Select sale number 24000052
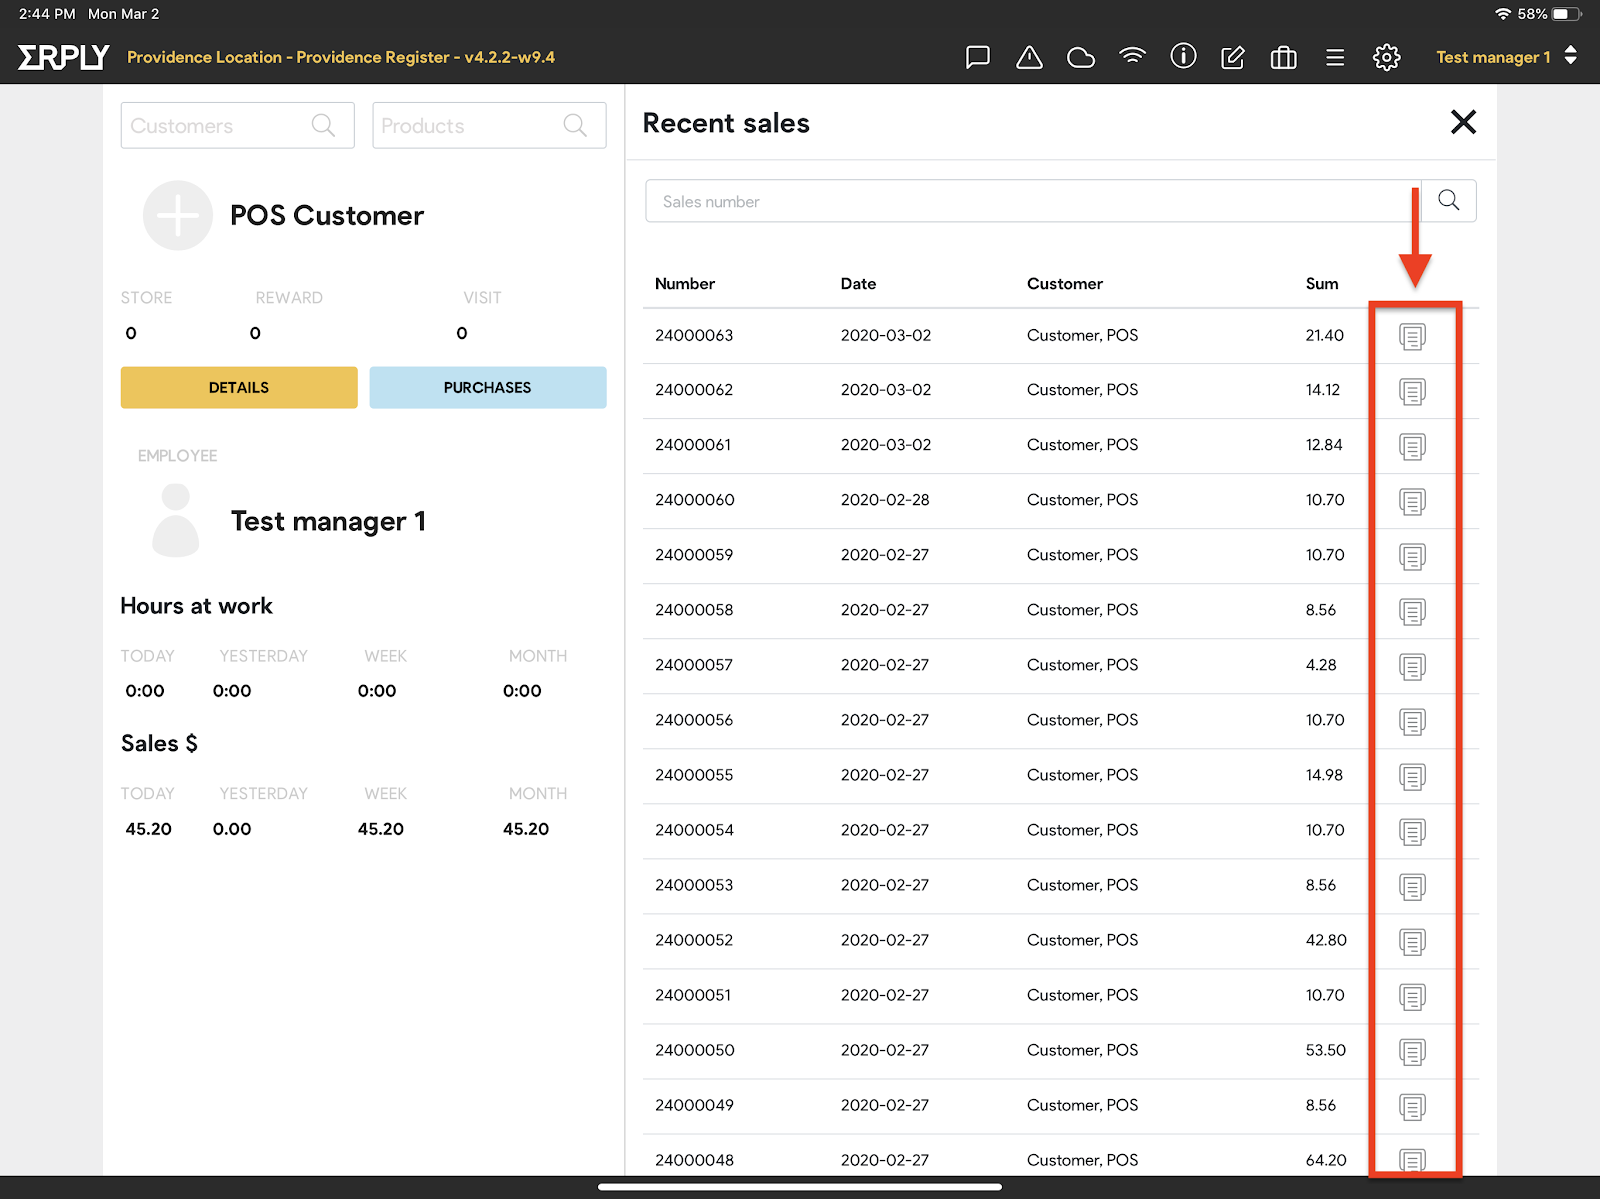 (694, 940)
